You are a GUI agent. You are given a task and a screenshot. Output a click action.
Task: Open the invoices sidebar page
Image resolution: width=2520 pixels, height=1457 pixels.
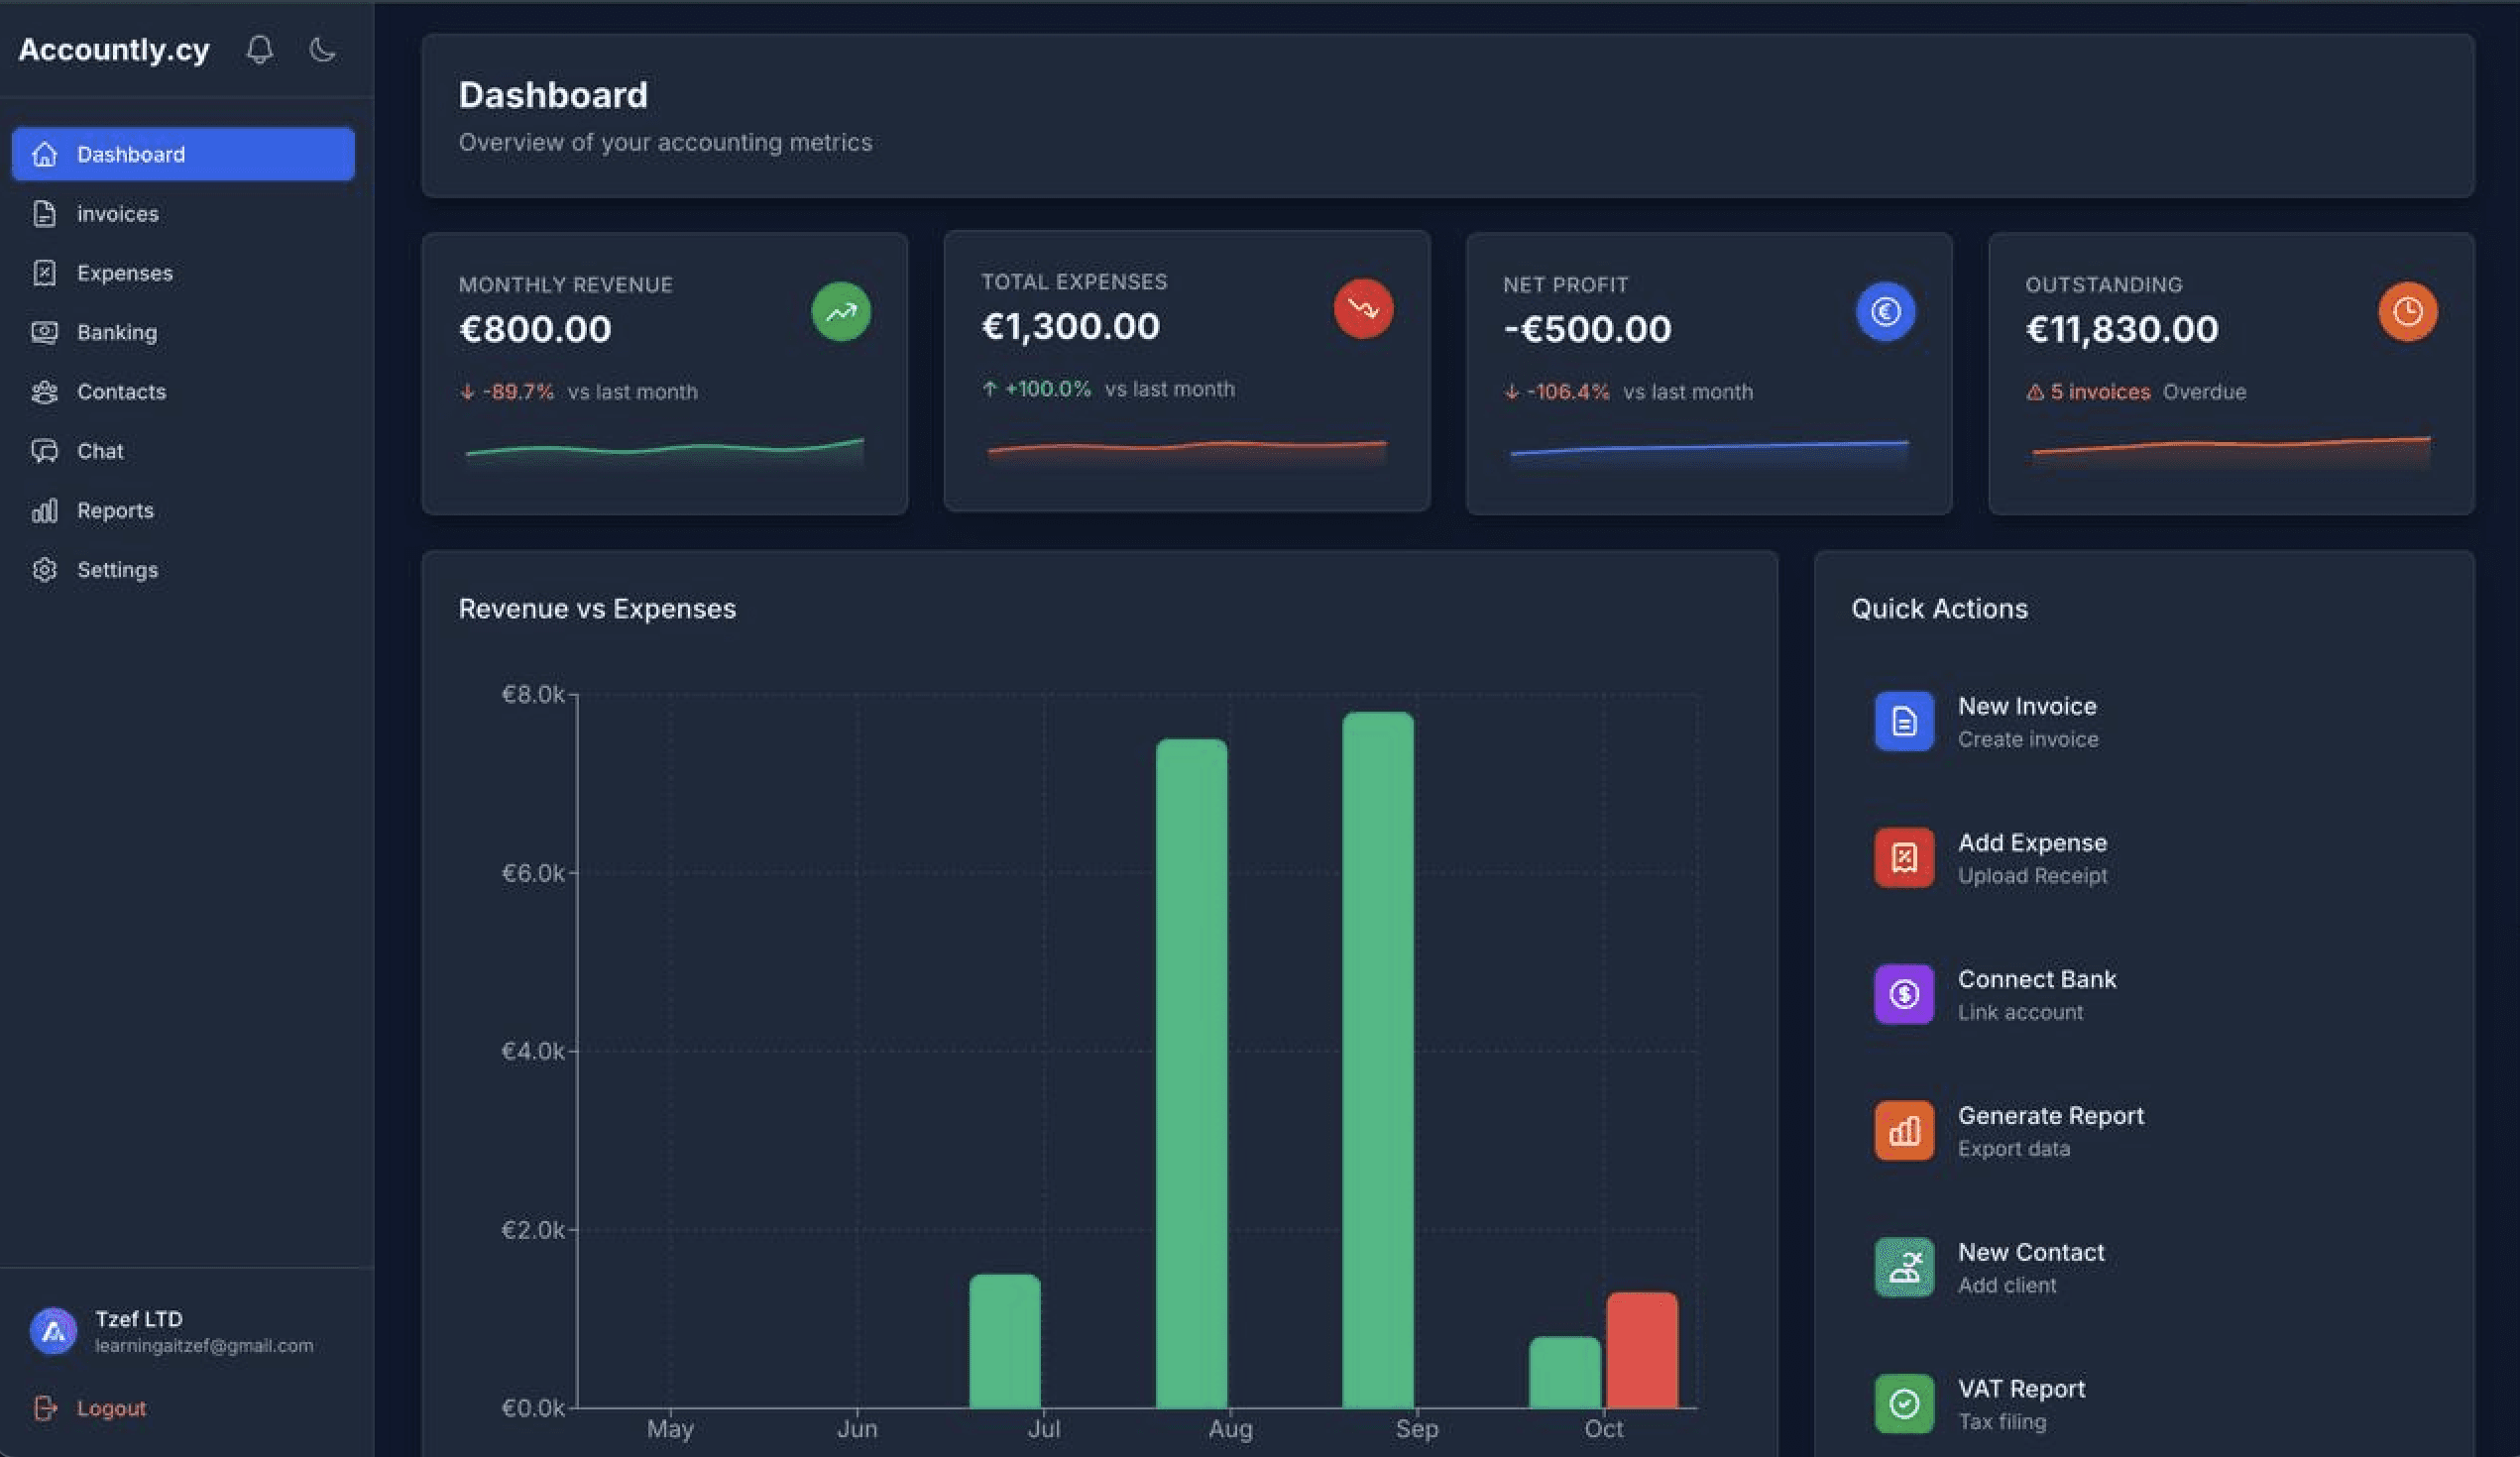pyautogui.click(x=117, y=213)
